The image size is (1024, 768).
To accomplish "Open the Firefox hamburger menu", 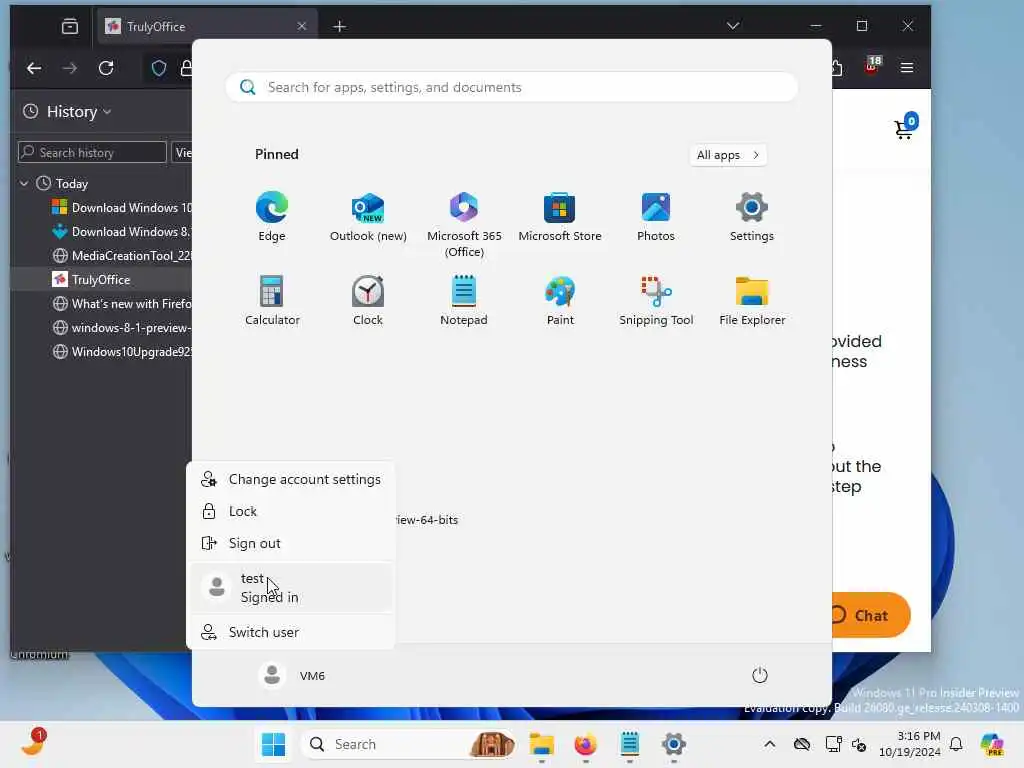I will tap(907, 68).
